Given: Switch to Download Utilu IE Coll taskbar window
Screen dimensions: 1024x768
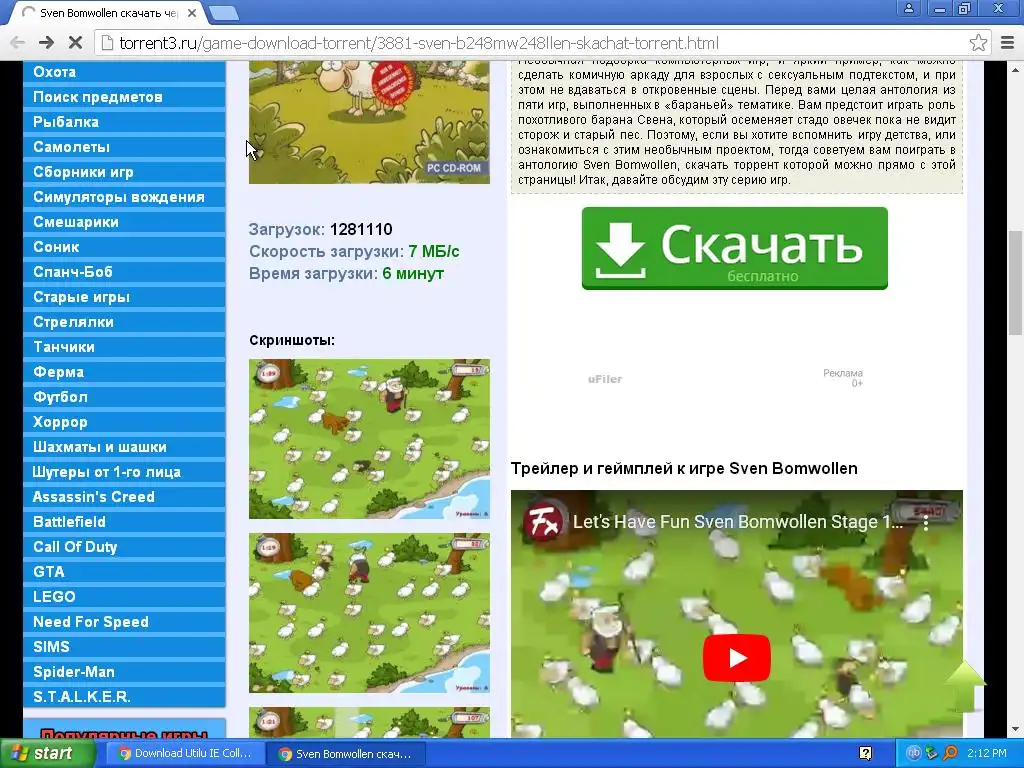Looking at the screenshot, I should pos(185,754).
